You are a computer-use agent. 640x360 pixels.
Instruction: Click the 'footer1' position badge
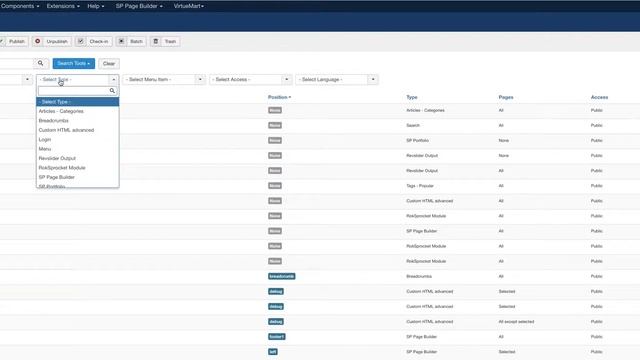pyautogui.click(x=276, y=337)
